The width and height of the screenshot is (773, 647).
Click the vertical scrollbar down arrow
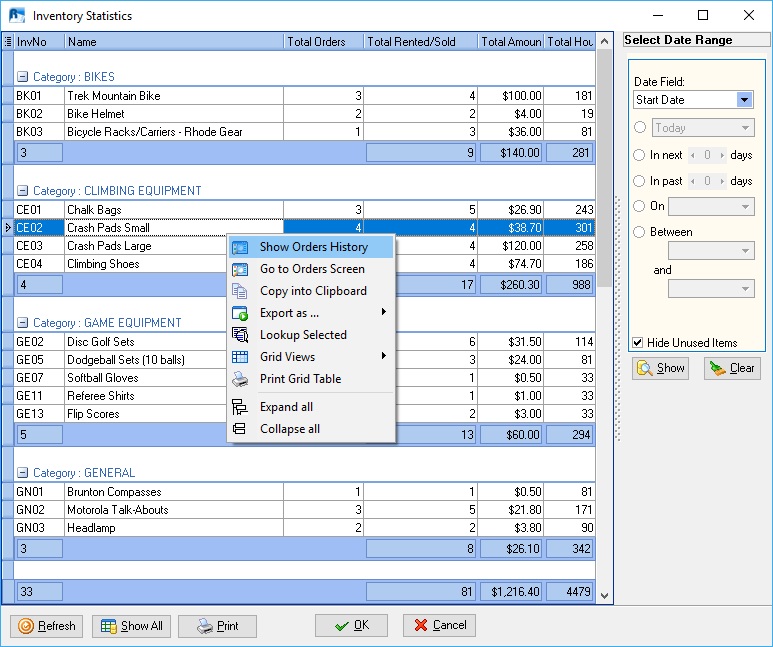coord(604,595)
